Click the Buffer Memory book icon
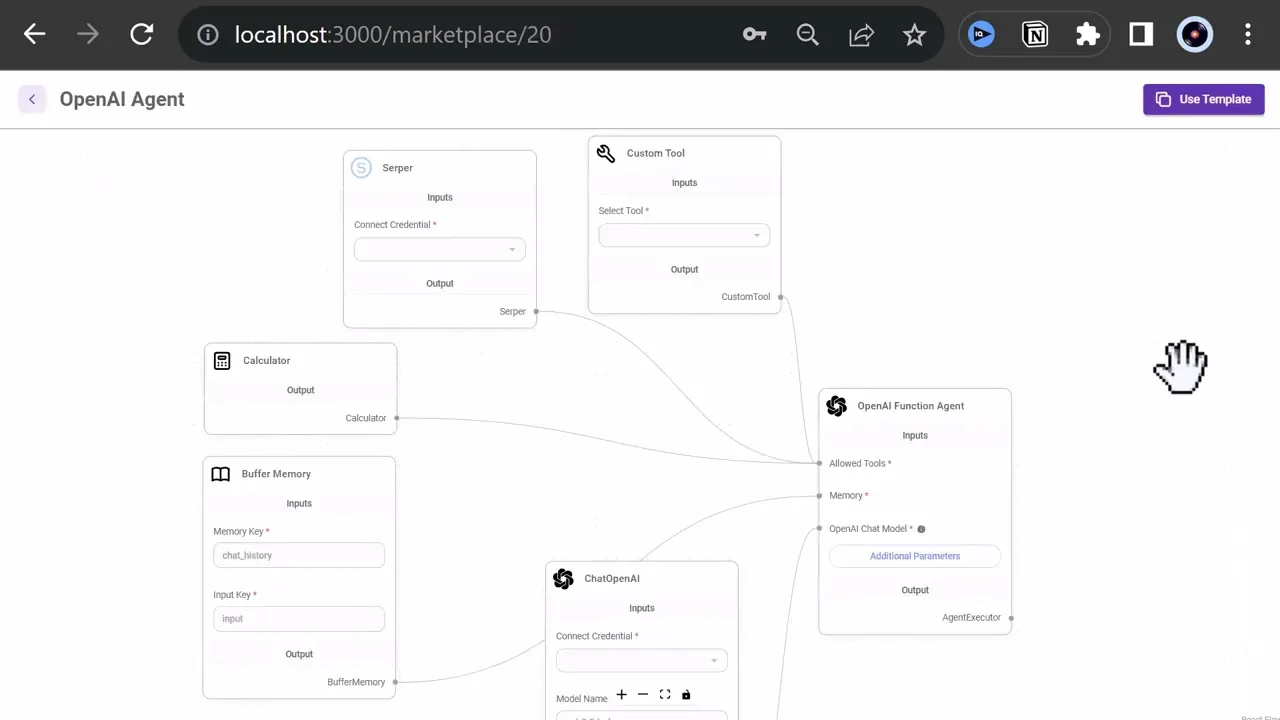This screenshot has height=720, width=1280. (x=221, y=474)
